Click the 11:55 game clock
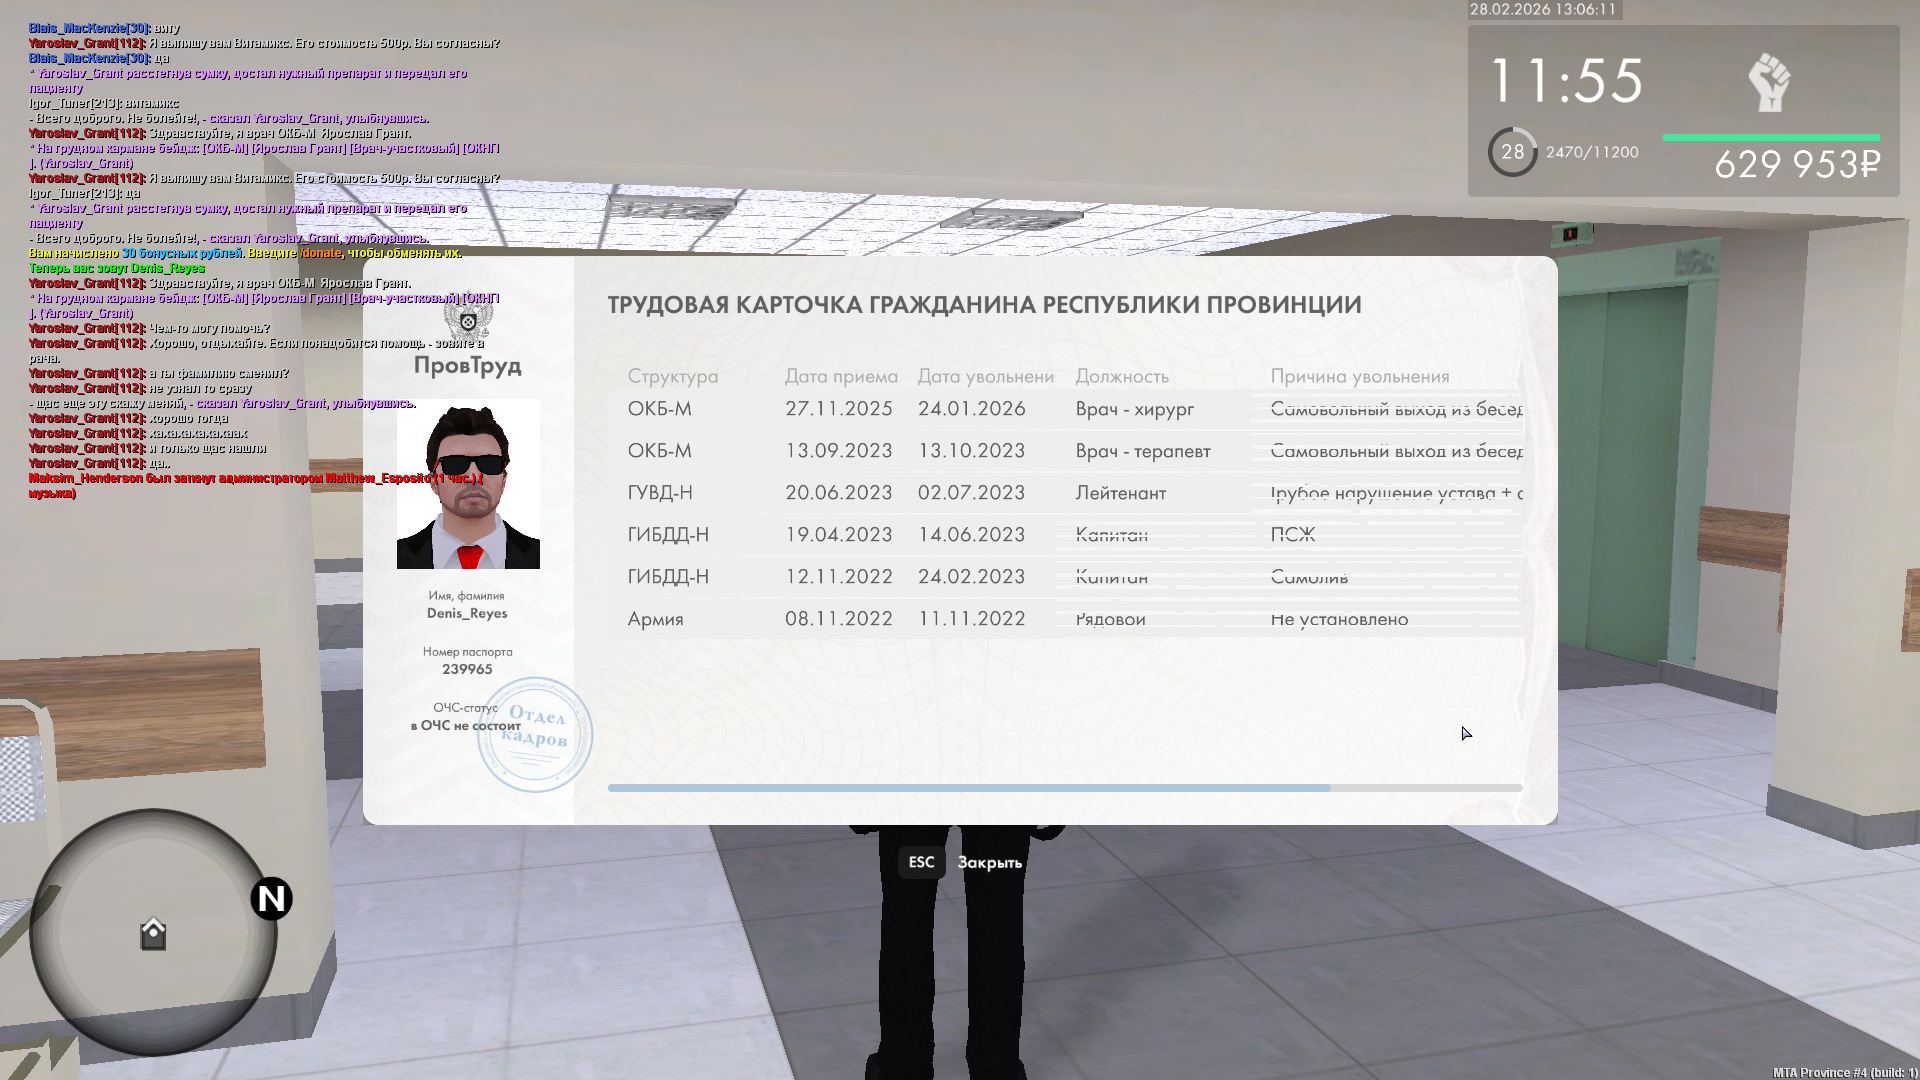 pyautogui.click(x=1565, y=81)
